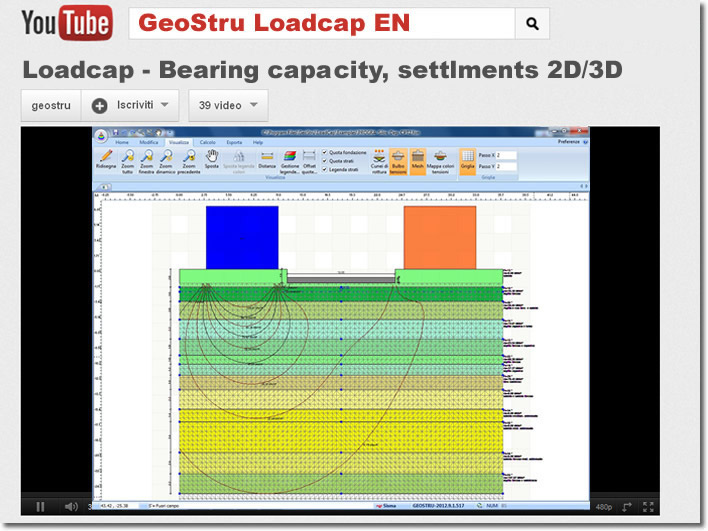Click the video fullscreen icon
Image resolution: width=708 pixels, height=531 pixels.
click(648, 507)
